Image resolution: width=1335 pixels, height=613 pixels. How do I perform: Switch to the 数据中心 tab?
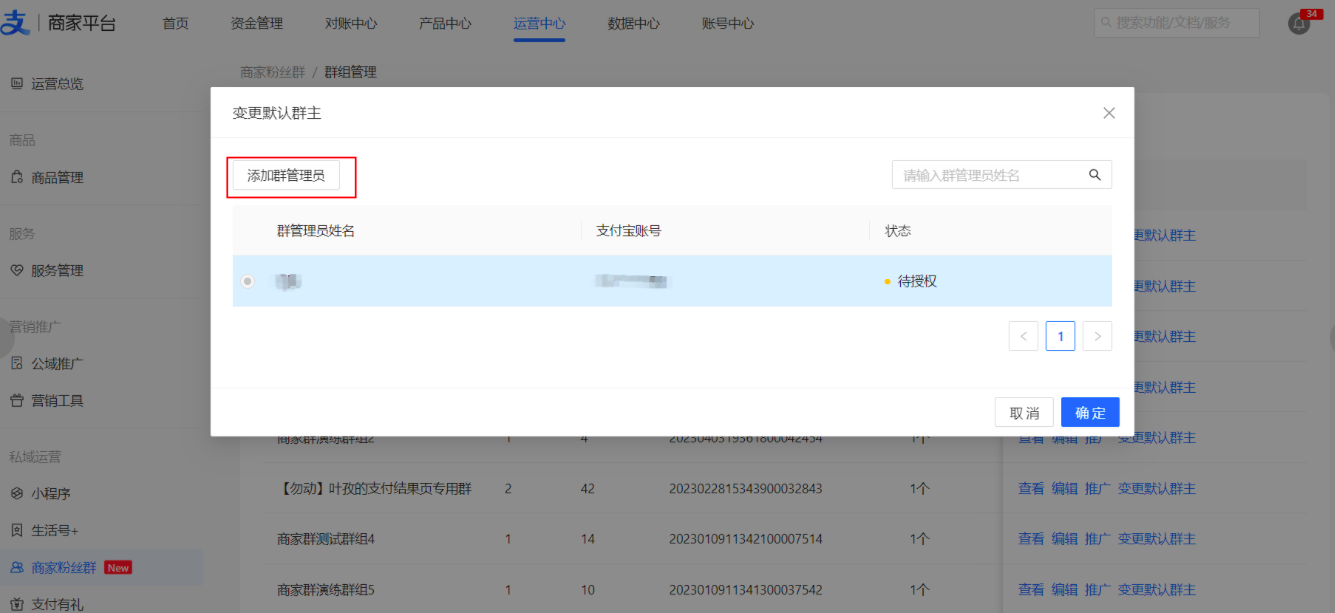pos(633,23)
